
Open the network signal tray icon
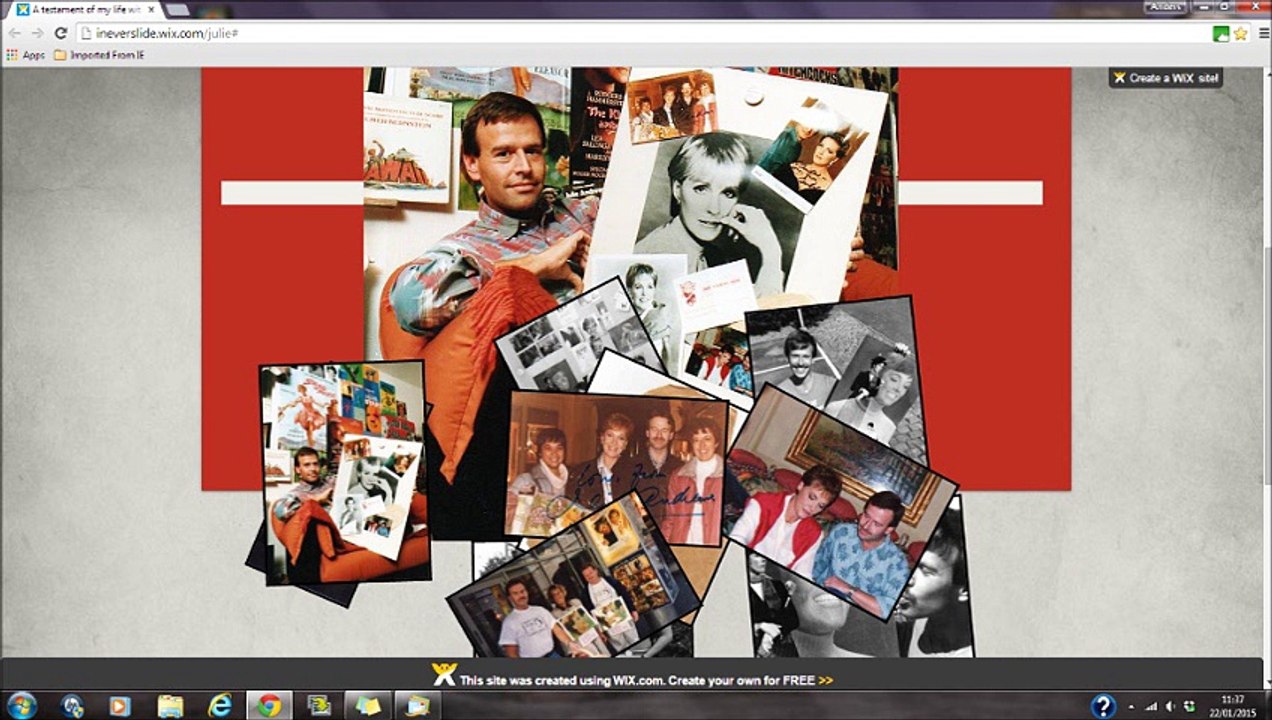click(x=1150, y=707)
